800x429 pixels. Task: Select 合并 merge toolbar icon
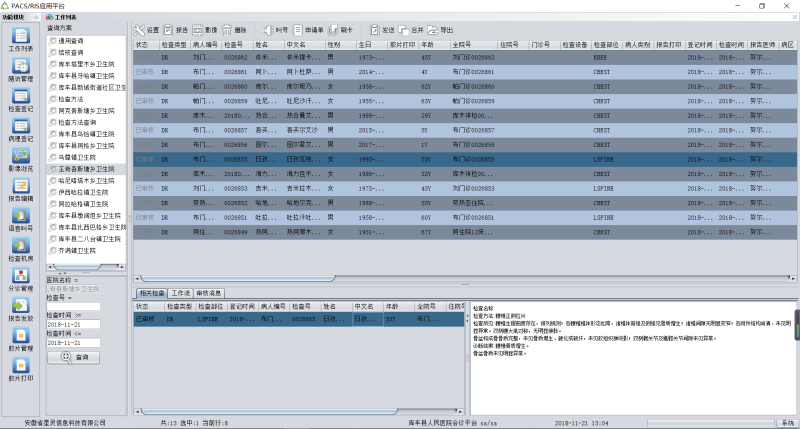403,30
